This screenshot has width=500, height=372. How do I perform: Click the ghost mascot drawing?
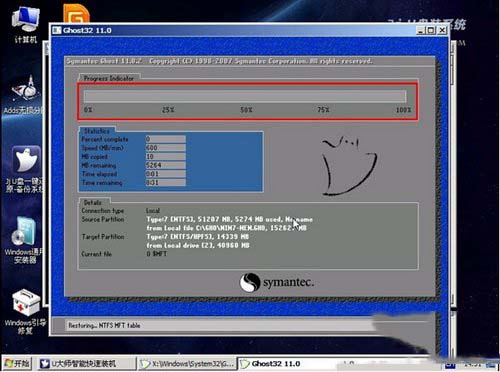tap(349, 166)
